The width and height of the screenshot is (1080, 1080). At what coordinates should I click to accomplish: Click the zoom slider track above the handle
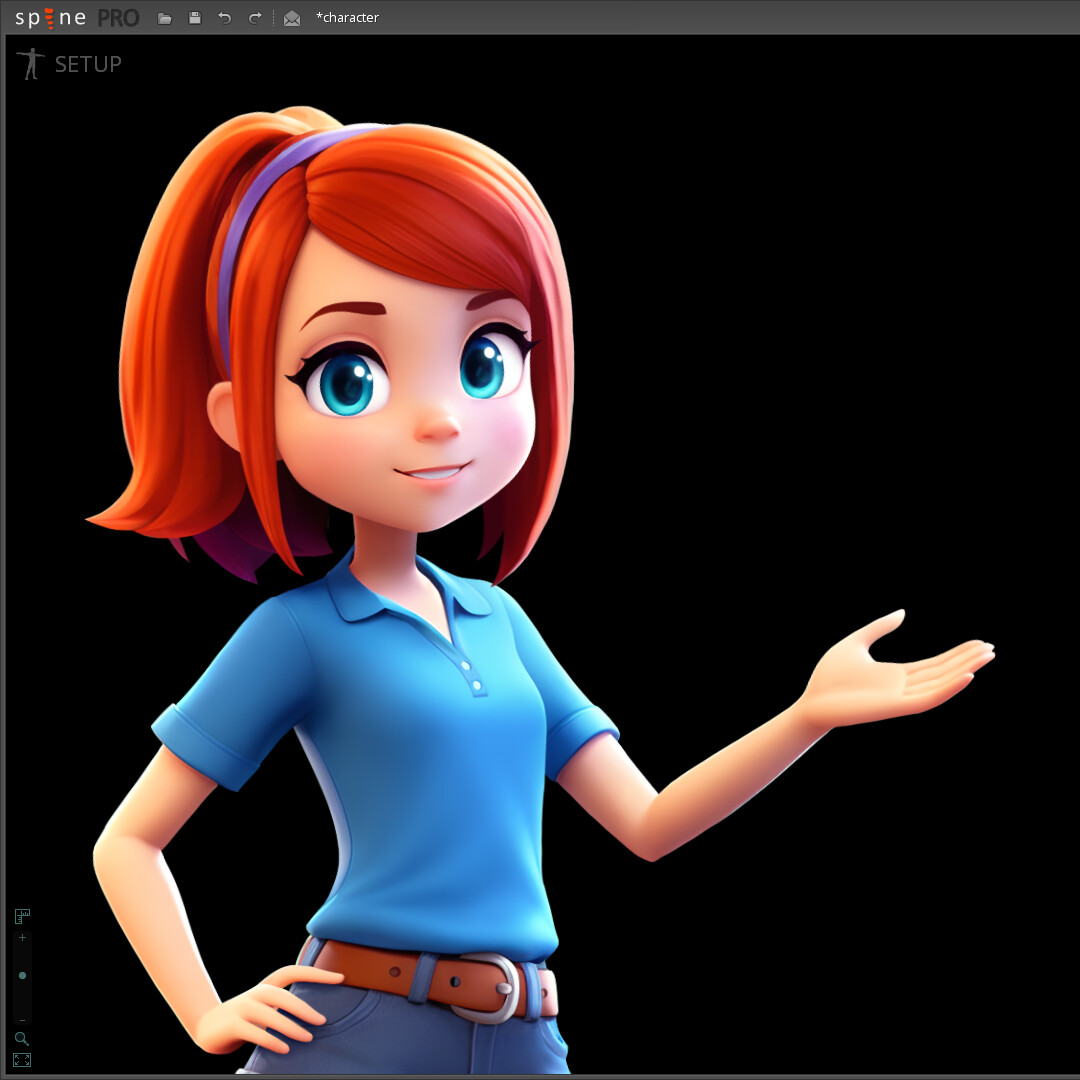click(22, 955)
